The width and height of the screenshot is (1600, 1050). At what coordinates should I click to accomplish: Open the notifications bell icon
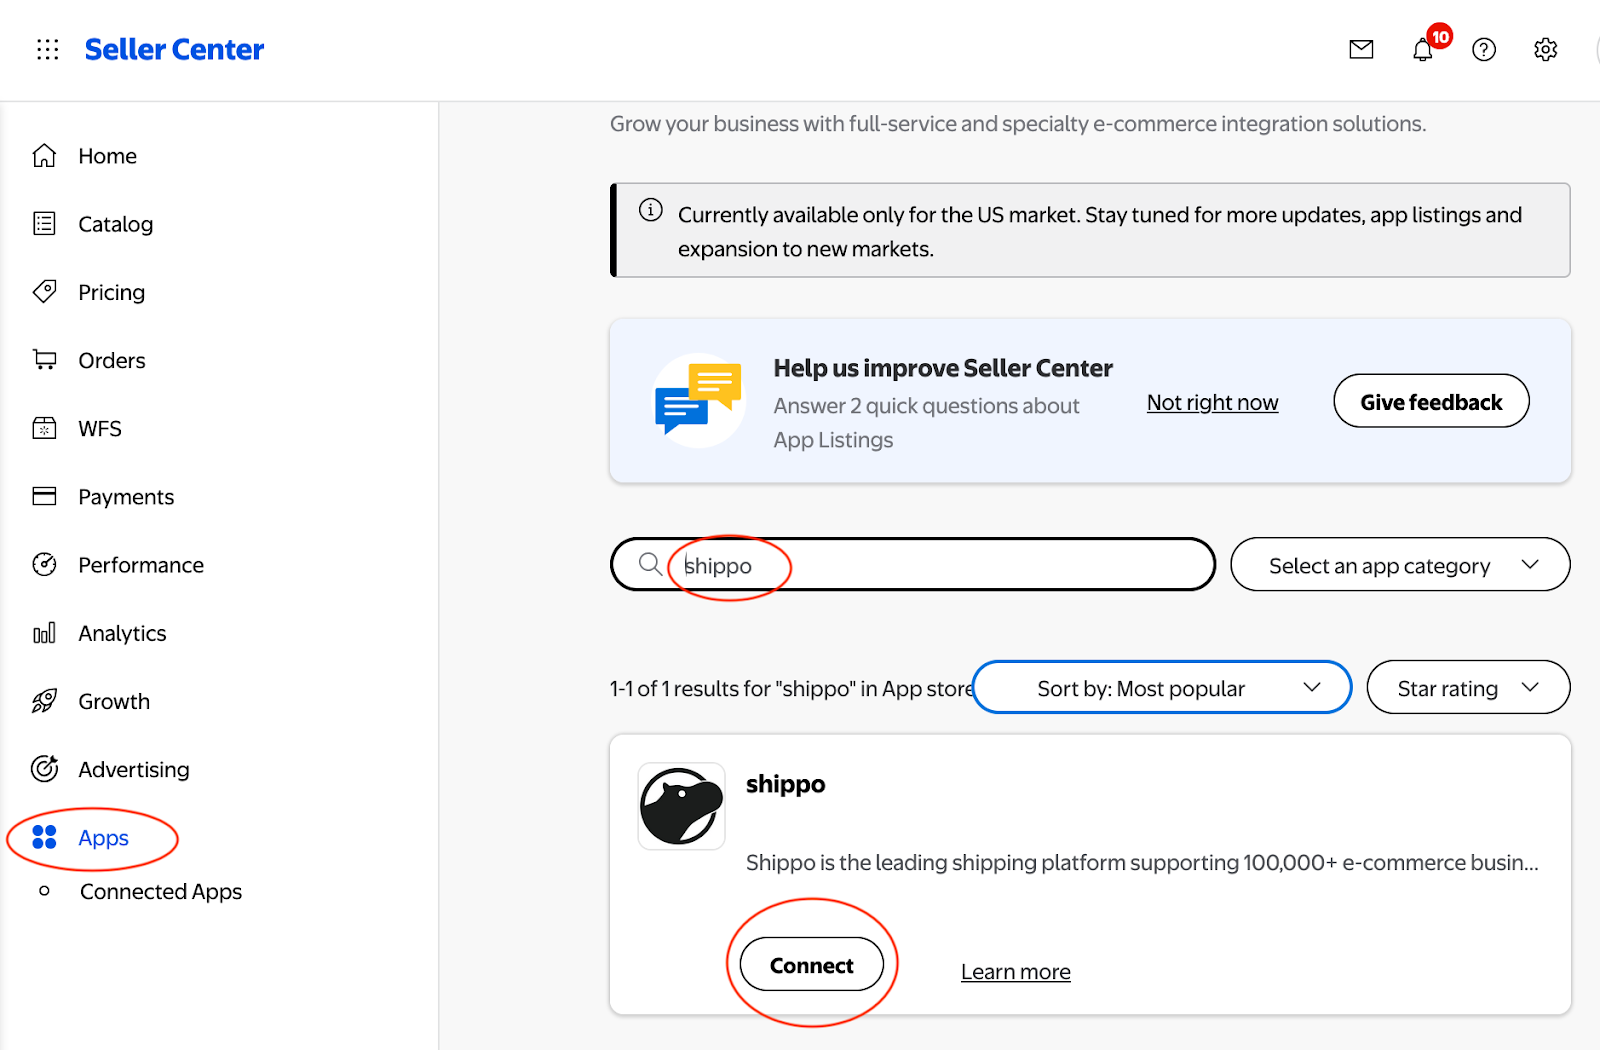pyautogui.click(x=1422, y=49)
